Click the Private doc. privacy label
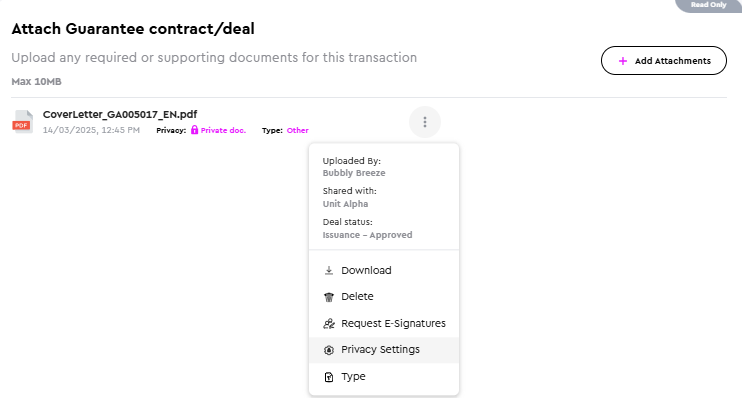This screenshot has height=398, width=742. [x=223, y=130]
